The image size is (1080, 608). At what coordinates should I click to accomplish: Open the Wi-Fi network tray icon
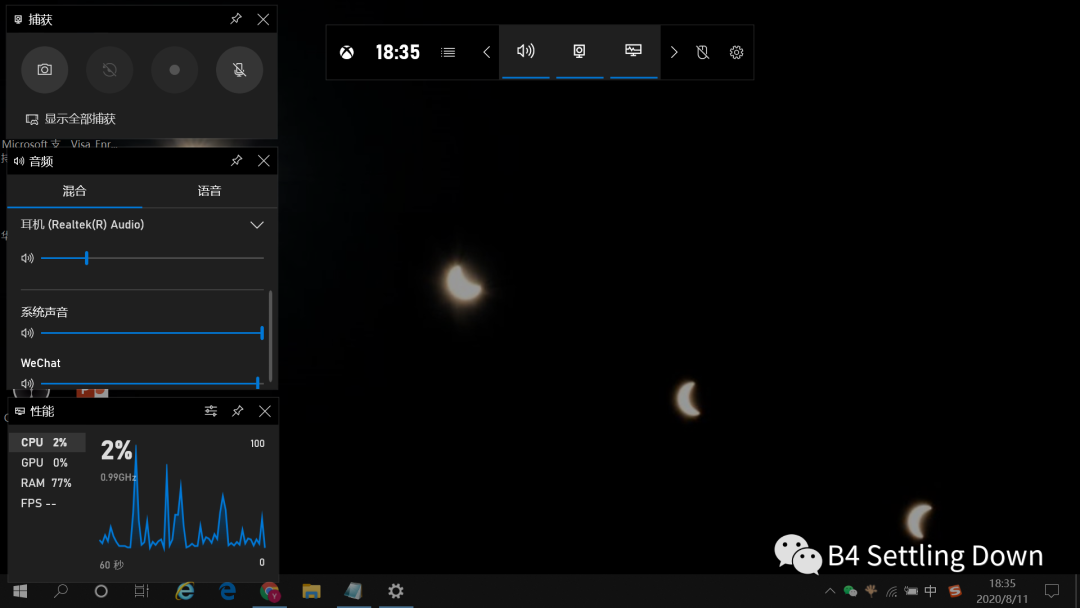tap(891, 591)
